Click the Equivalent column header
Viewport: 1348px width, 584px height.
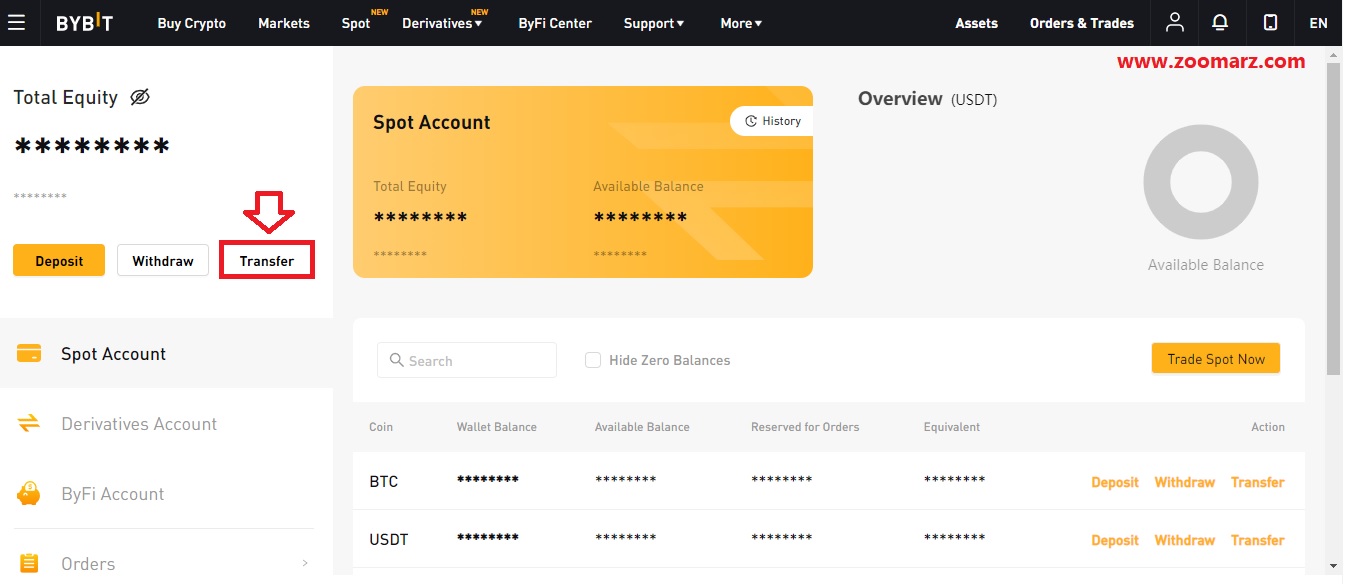pos(952,427)
